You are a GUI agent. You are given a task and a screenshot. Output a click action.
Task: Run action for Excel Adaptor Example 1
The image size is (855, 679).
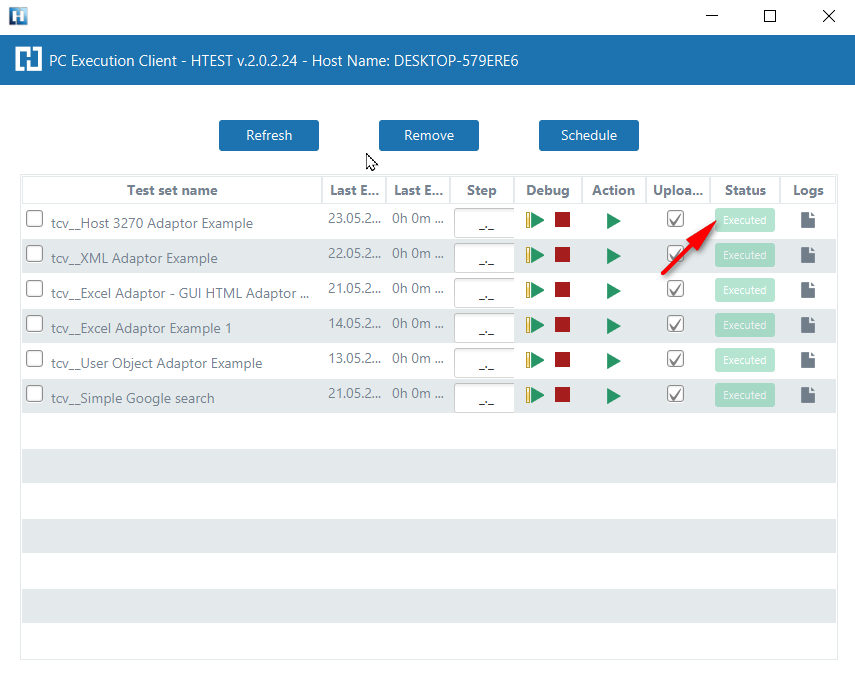pyautogui.click(x=613, y=326)
